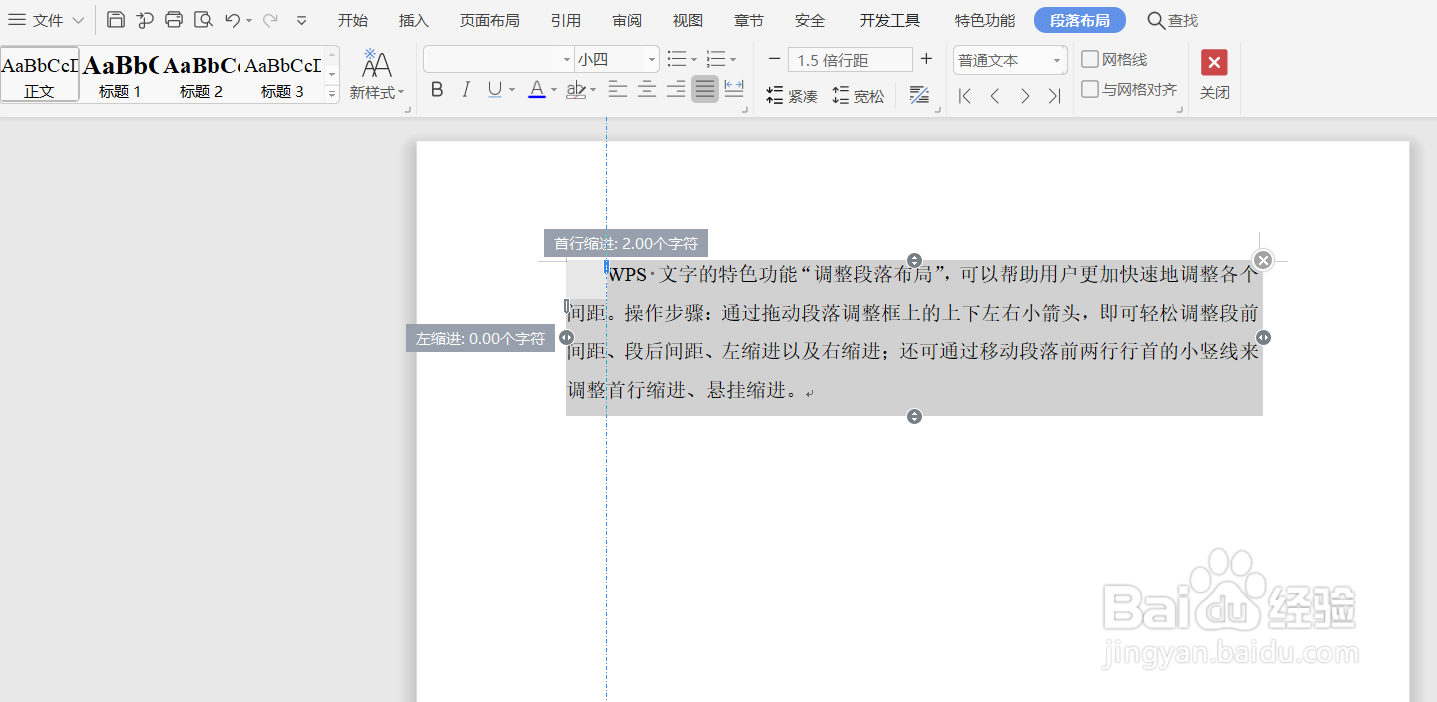Screen dimensions: 1437x702
Task: Click the bullet list icon
Action: pyautogui.click(x=677, y=60)
